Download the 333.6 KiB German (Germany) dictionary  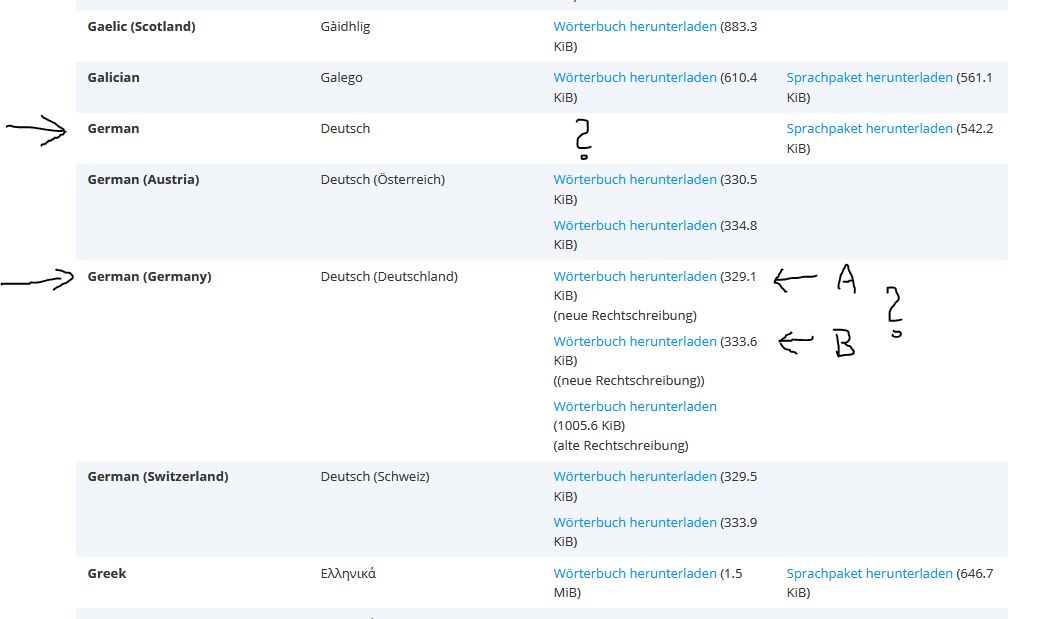point(635,342)
